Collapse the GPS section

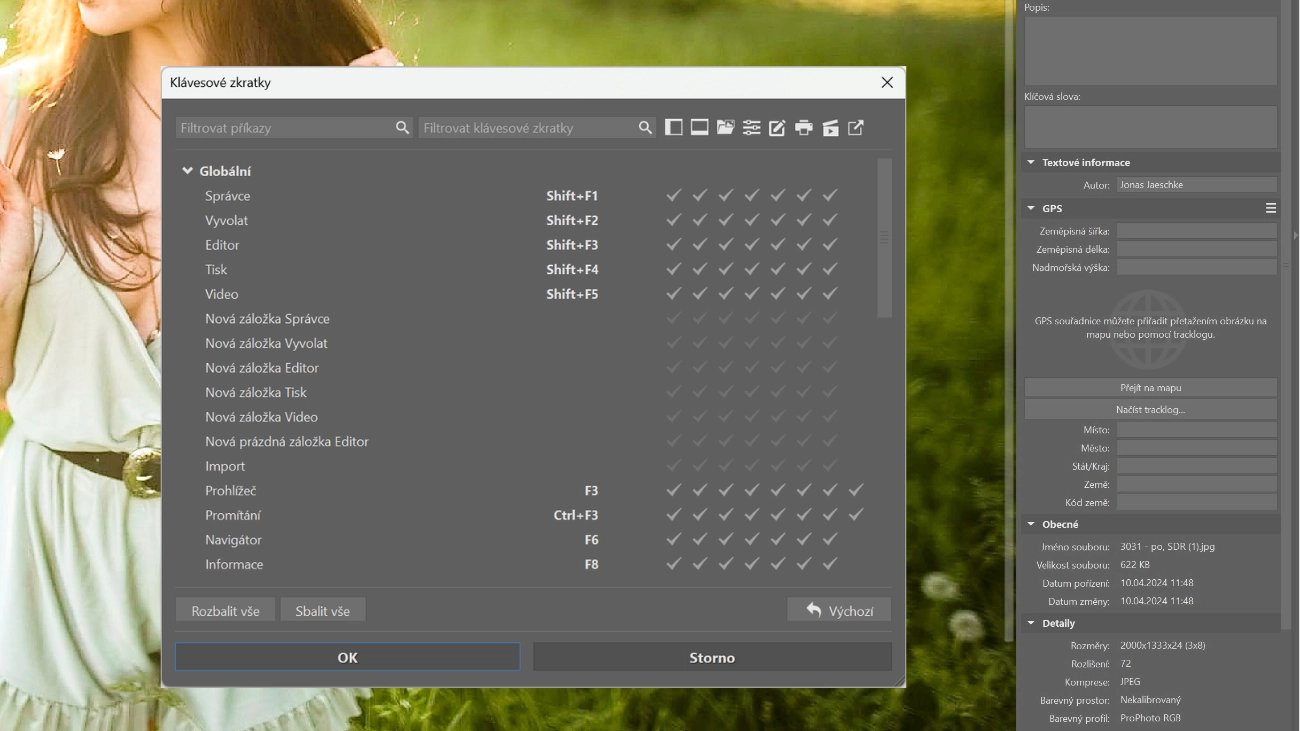[x=1031, y=208]
